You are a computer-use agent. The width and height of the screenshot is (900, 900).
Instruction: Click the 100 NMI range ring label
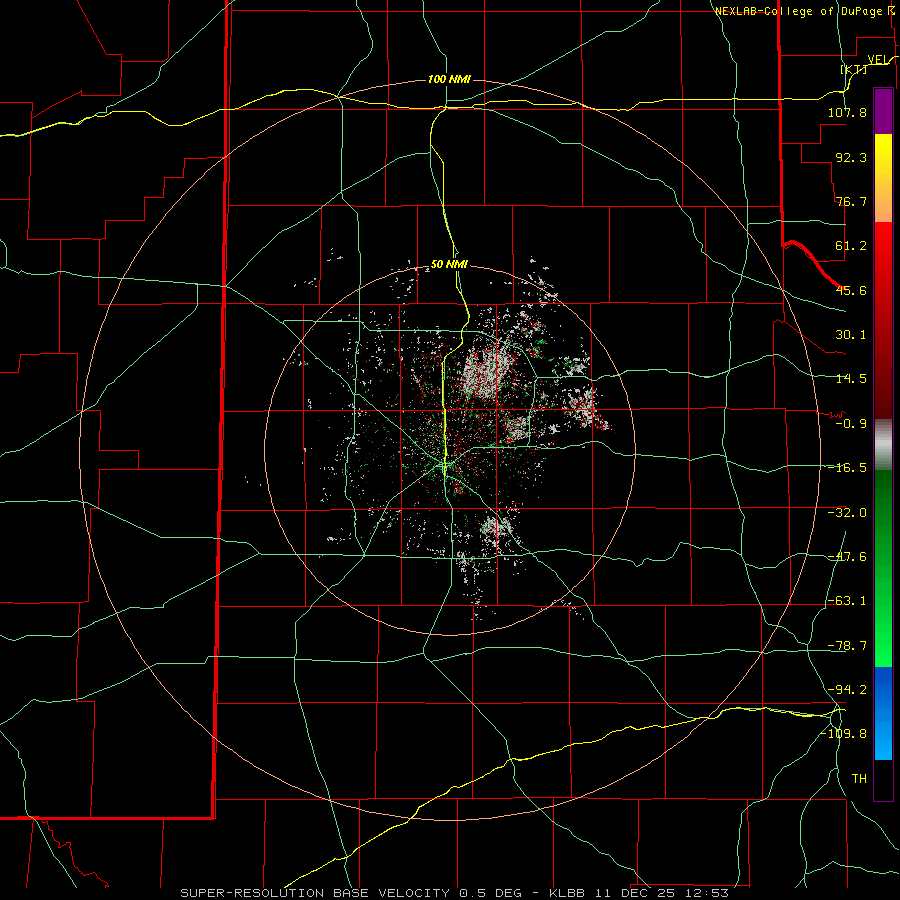tap(449, 79)
